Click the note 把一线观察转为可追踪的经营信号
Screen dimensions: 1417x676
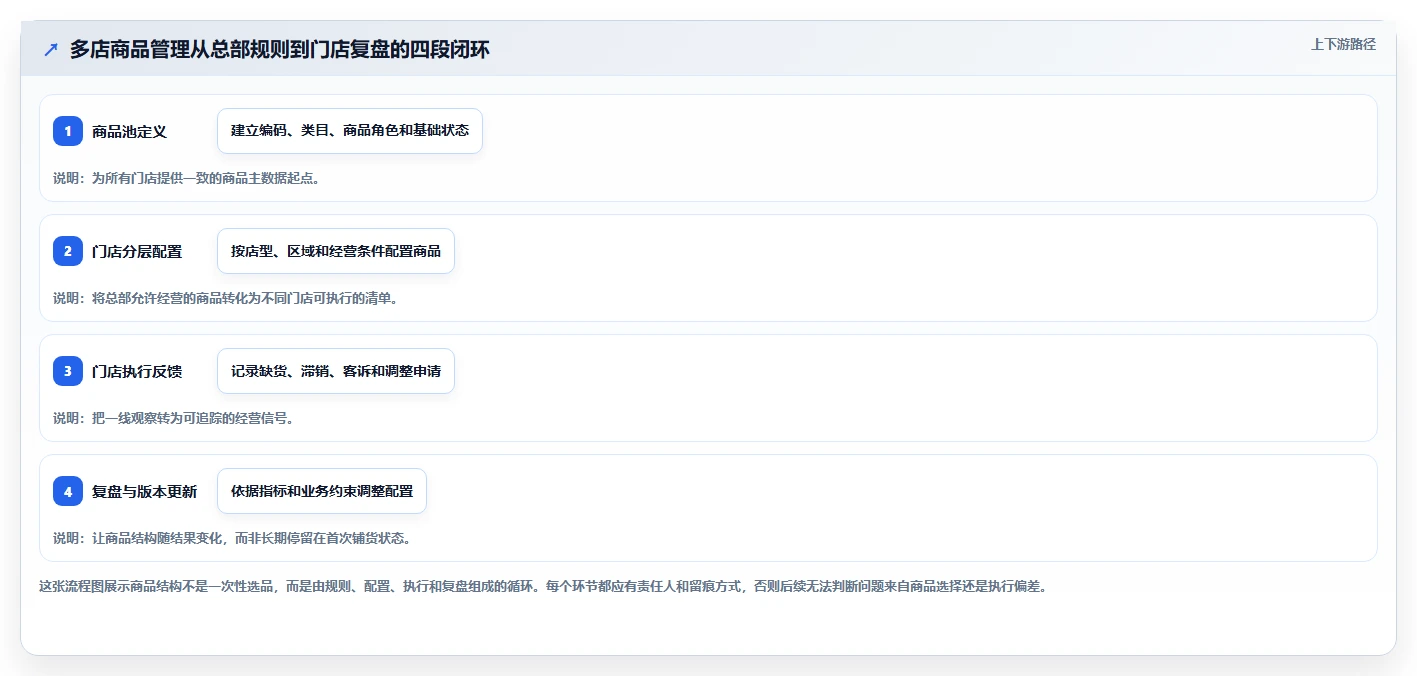point(173,418)
